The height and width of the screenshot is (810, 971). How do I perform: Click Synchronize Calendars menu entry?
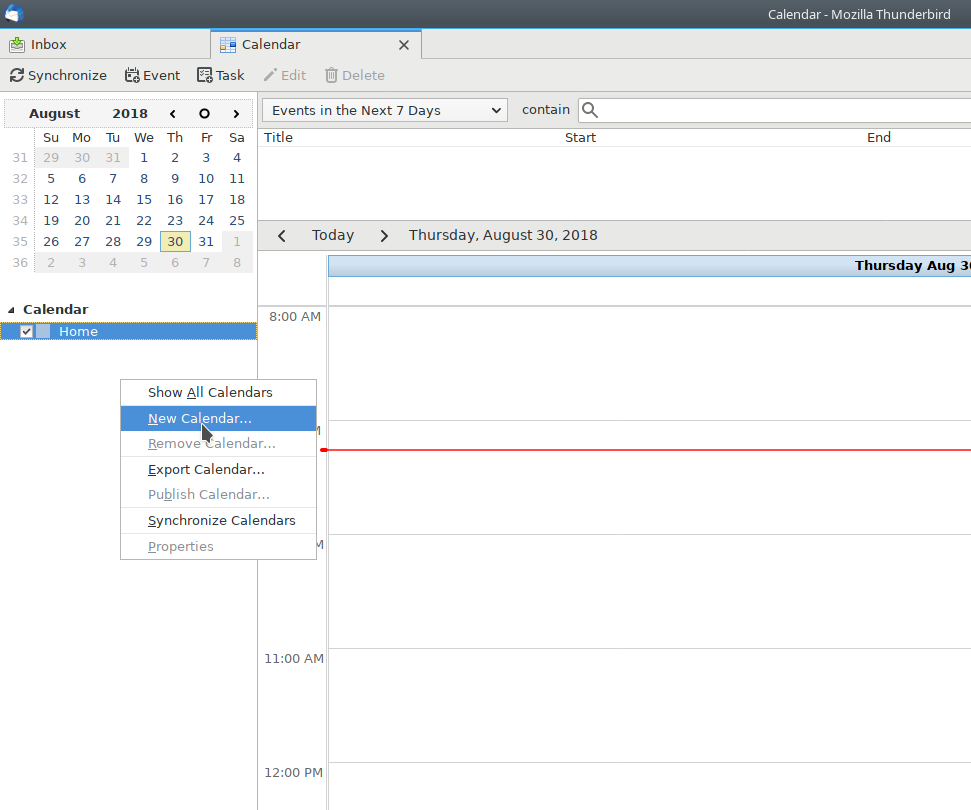221,521
